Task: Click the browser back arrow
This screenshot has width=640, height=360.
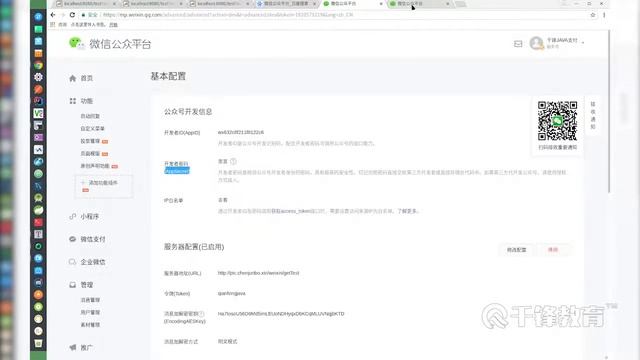Action: (x=53, y=15)
